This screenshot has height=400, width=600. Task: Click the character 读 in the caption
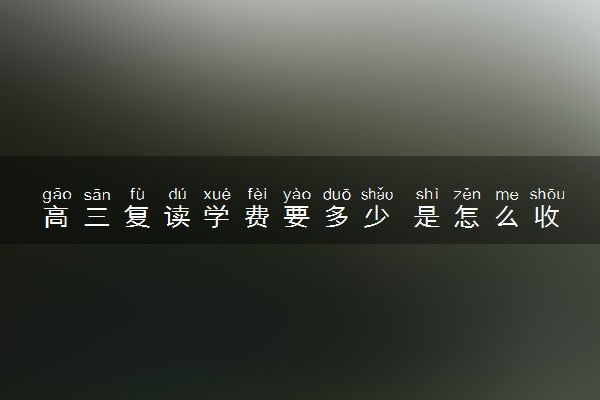pos(177,217)
